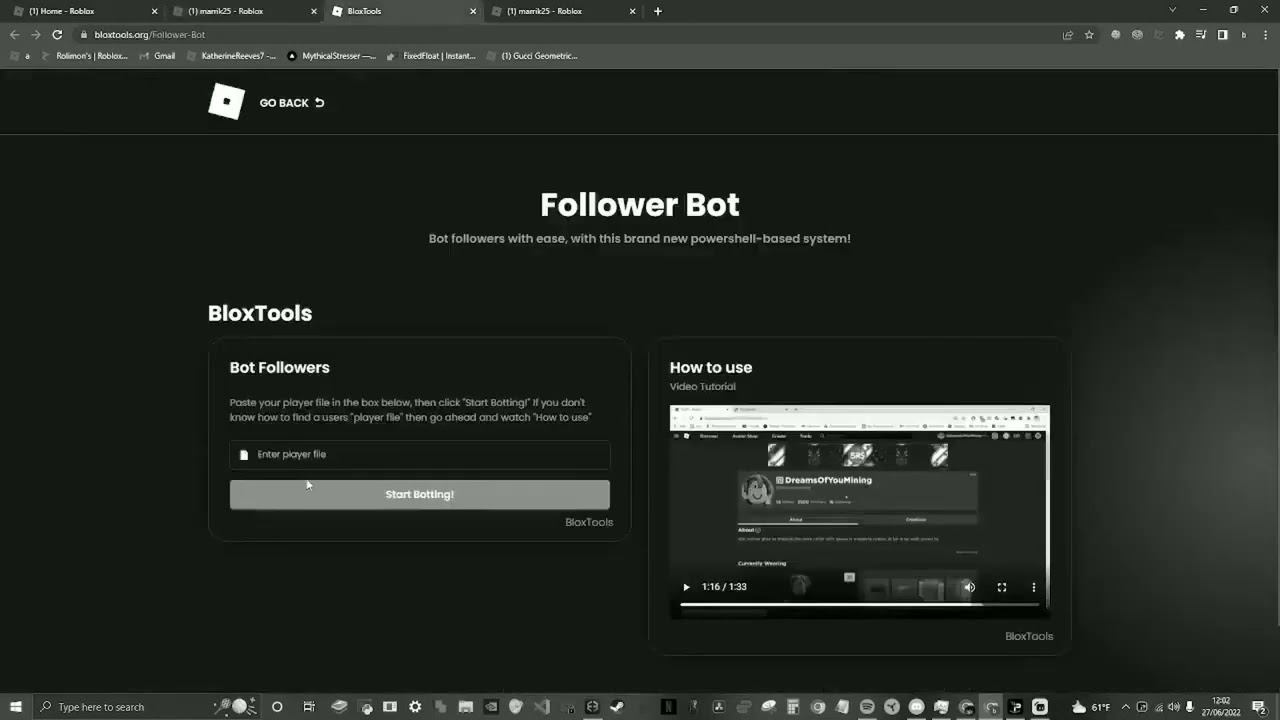Viewport: 1280px width, 720px height.
Task: Open Steam from the taskbar
Action: point(617,707)
